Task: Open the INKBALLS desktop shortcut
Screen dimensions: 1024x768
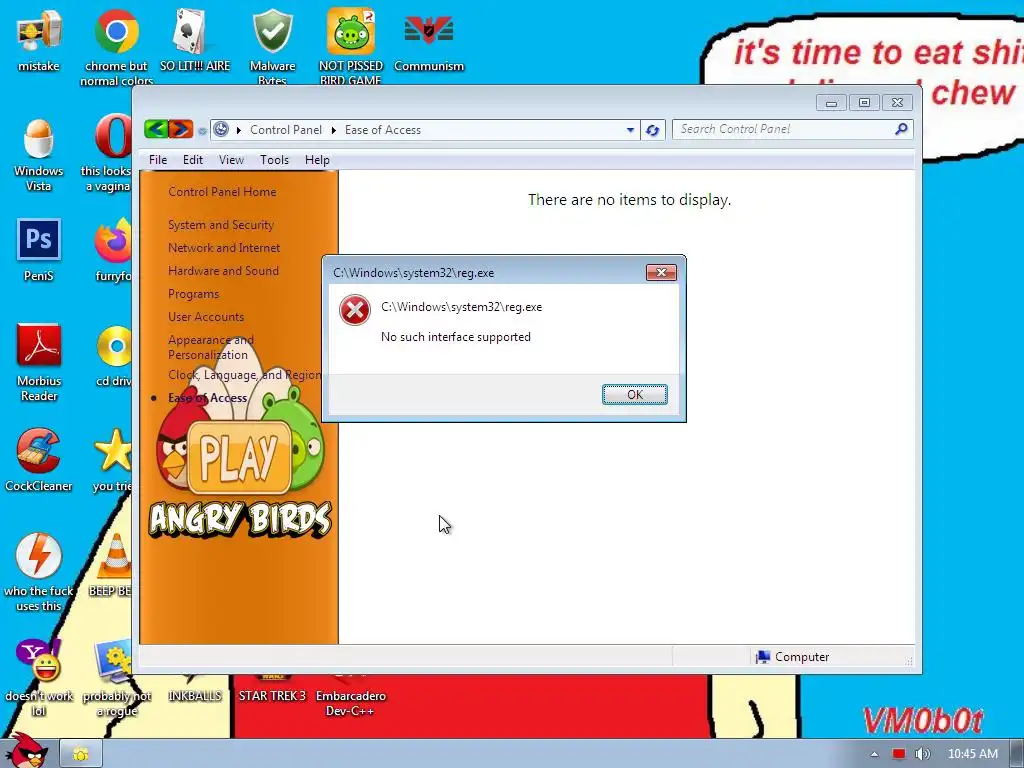Action: tap(195, 695)
